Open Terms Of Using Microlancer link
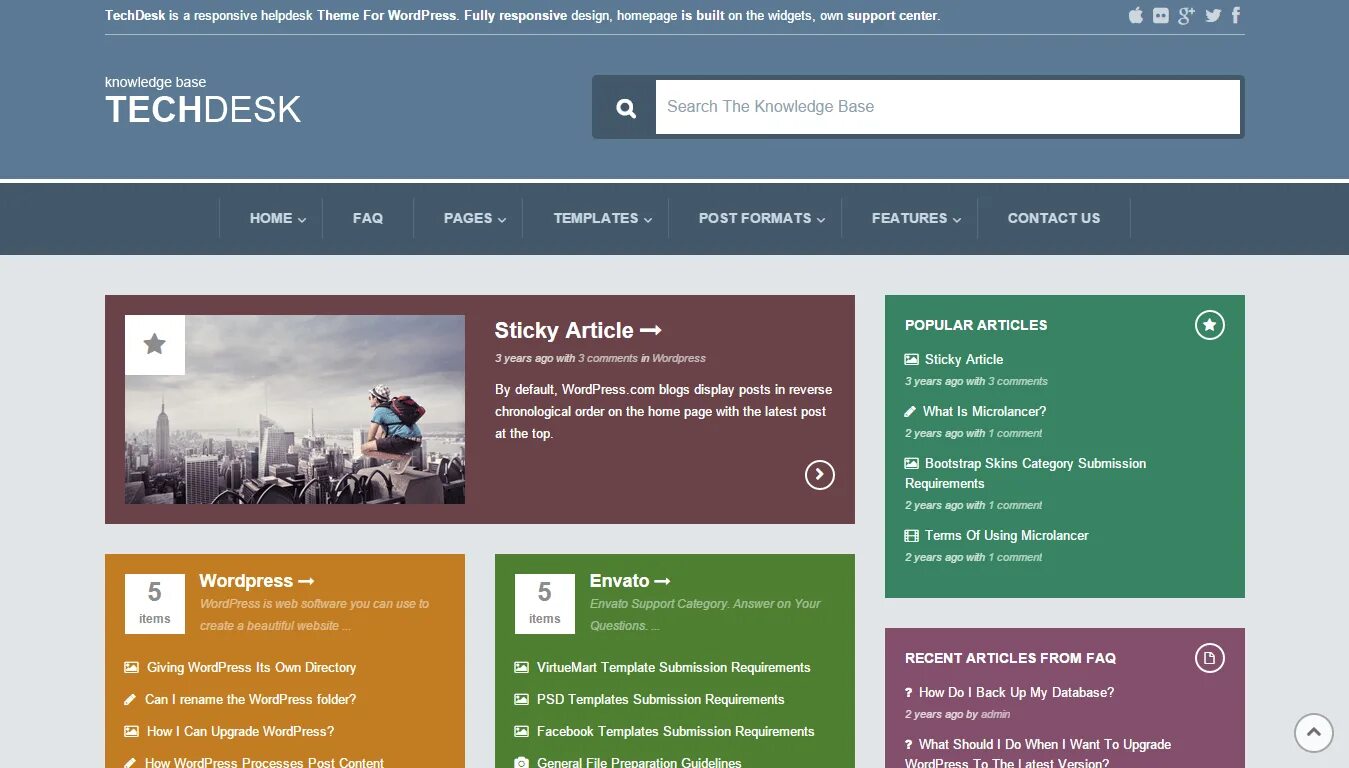The width and height of the screenshot is (1349, 768). point(1006,535)
